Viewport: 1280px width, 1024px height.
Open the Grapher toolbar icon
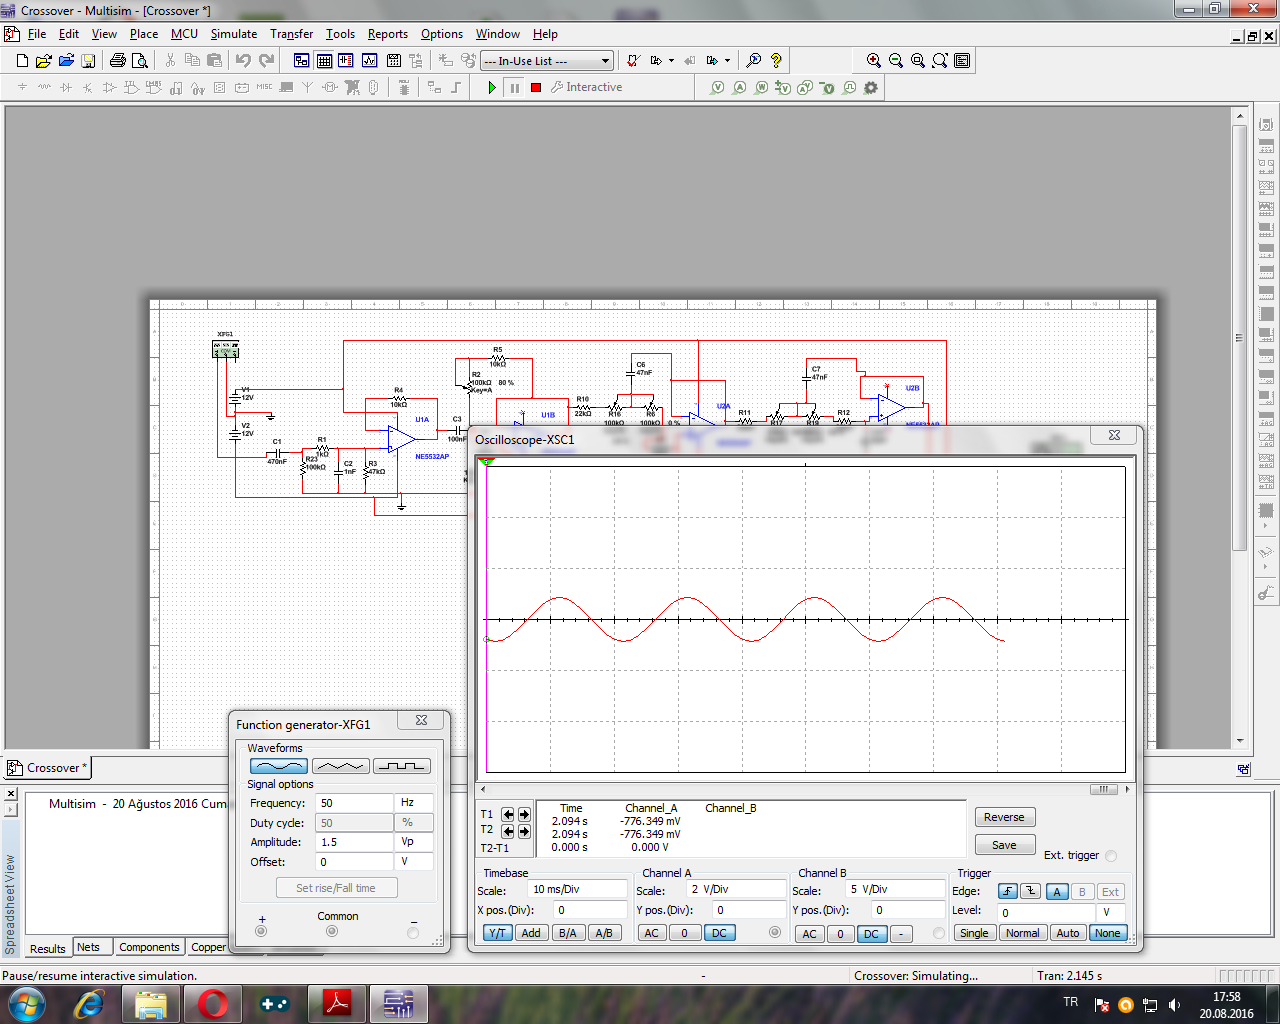[369, 61]
